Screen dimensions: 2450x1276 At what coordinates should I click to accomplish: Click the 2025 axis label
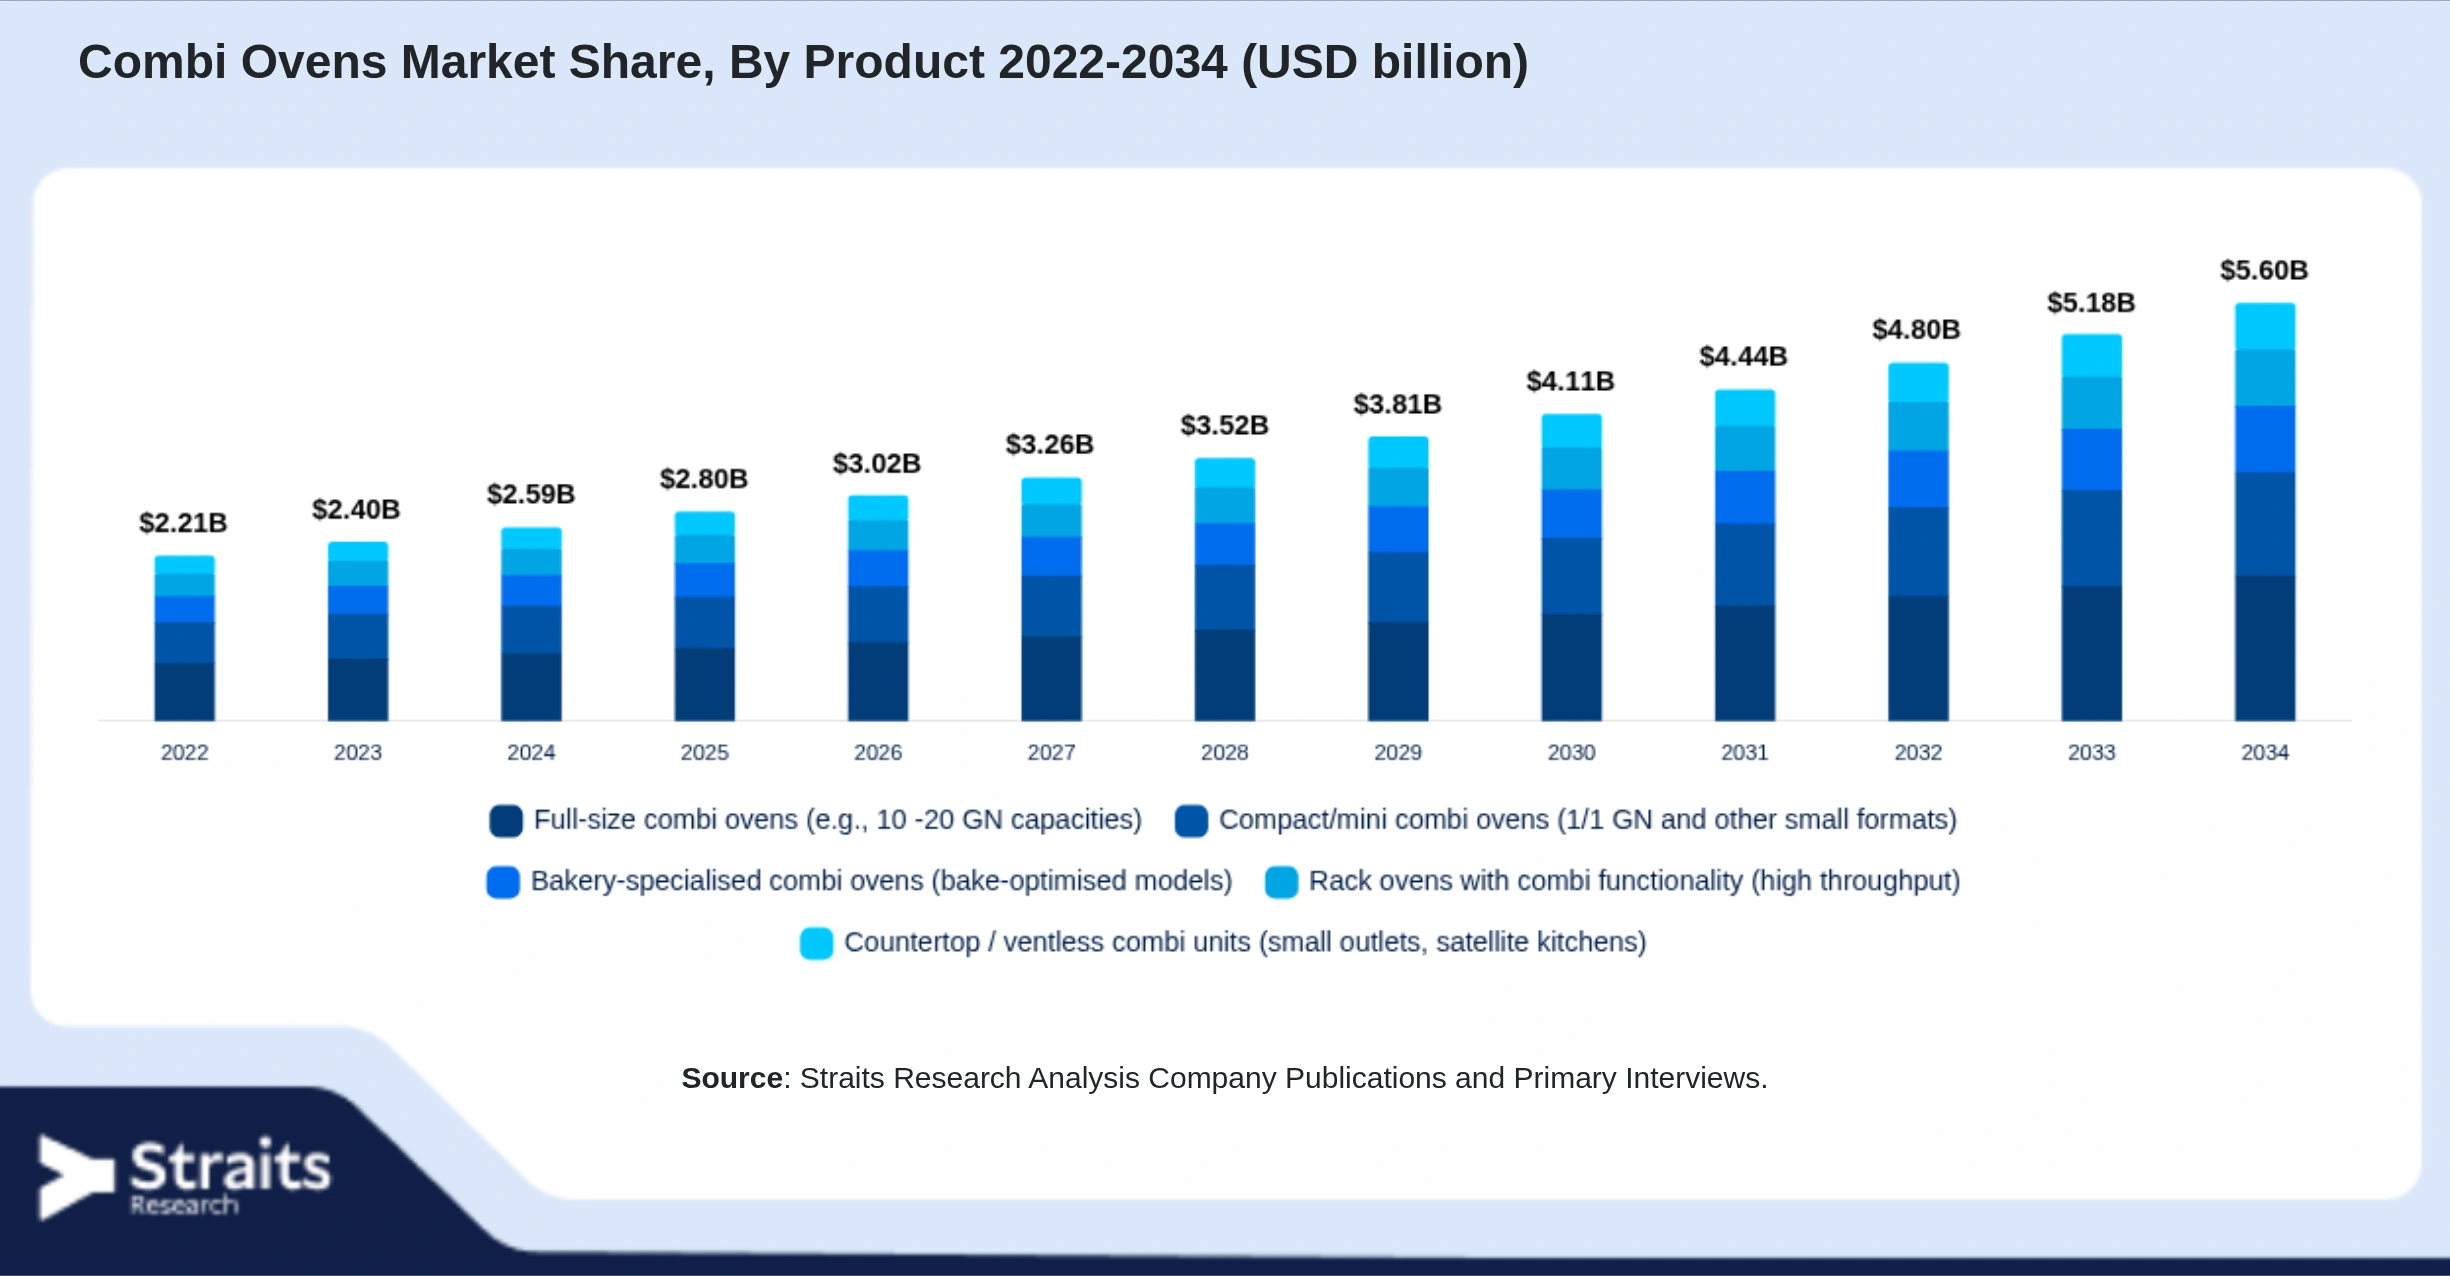[705, 752]
